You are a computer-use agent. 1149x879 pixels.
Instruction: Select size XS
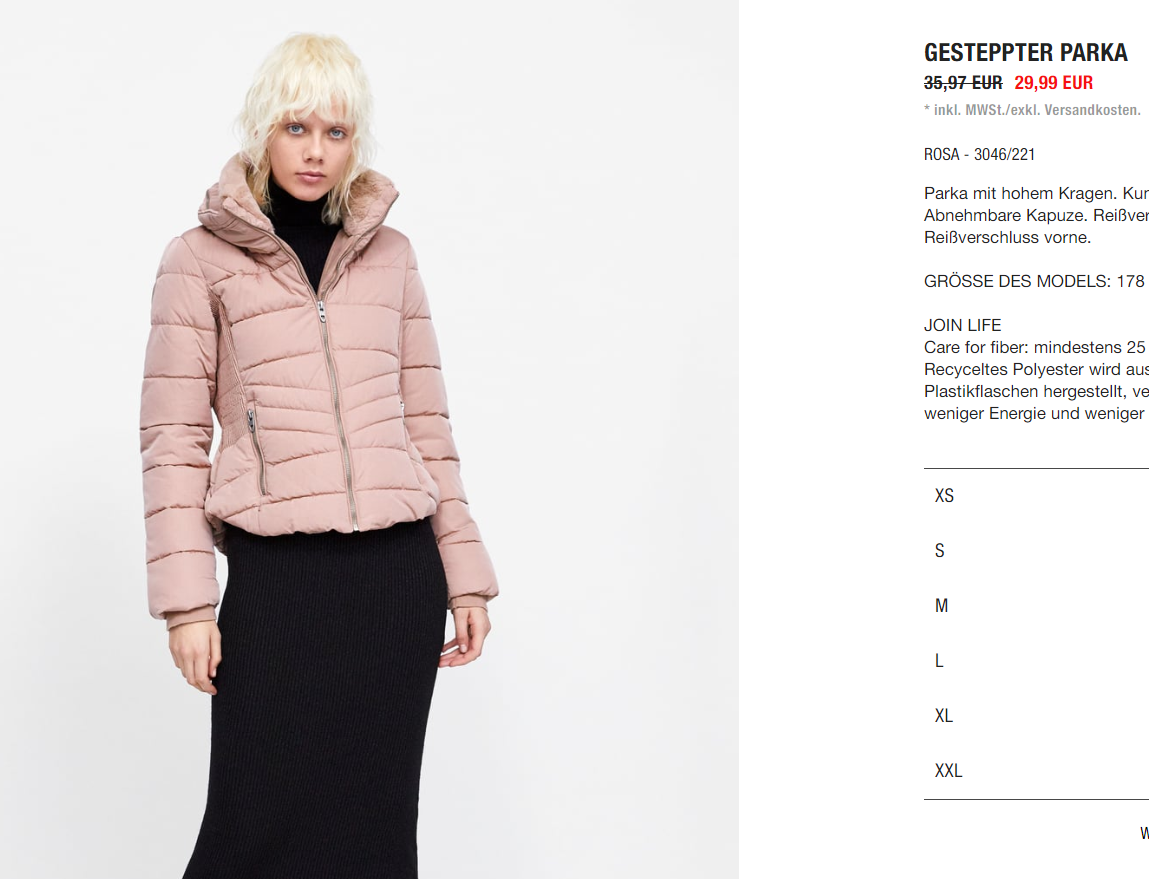pyautogui.click(x=1036, y=496)
